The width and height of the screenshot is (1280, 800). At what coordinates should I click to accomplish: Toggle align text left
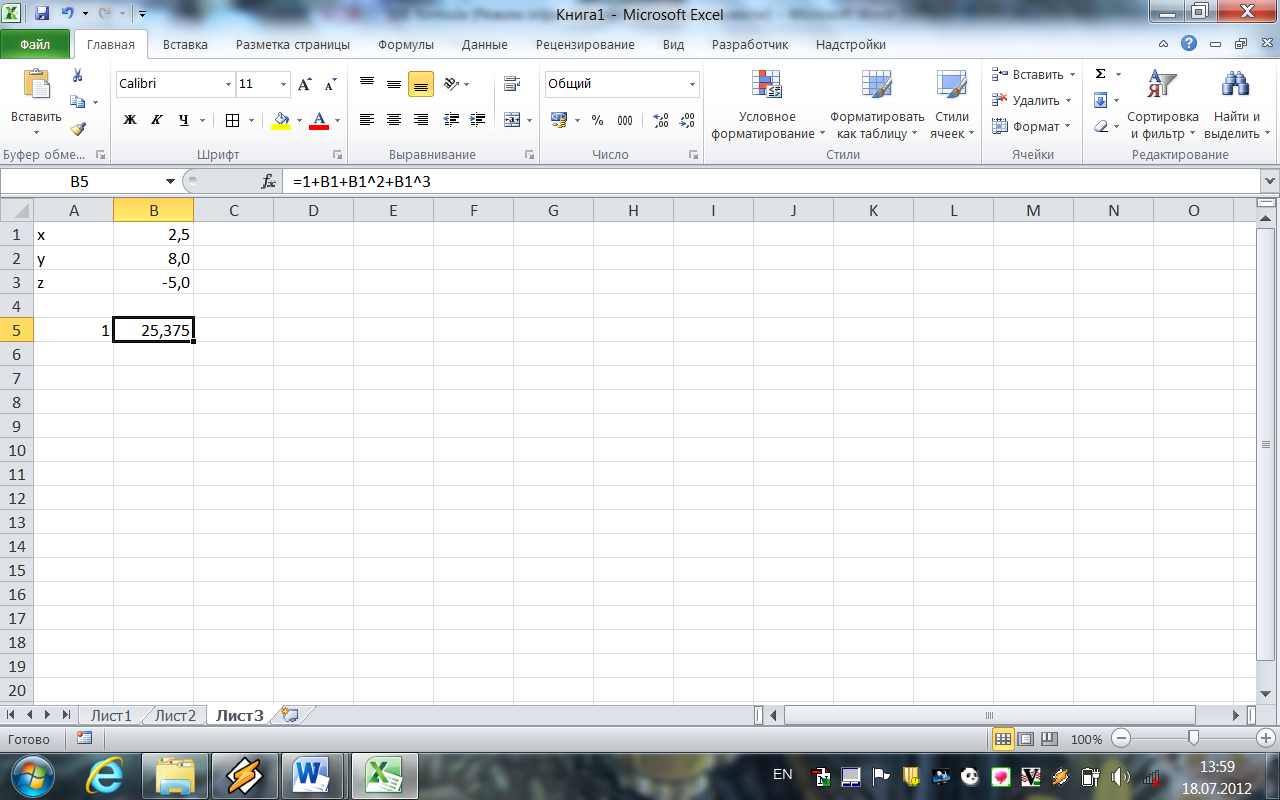[x=367, y=120]
